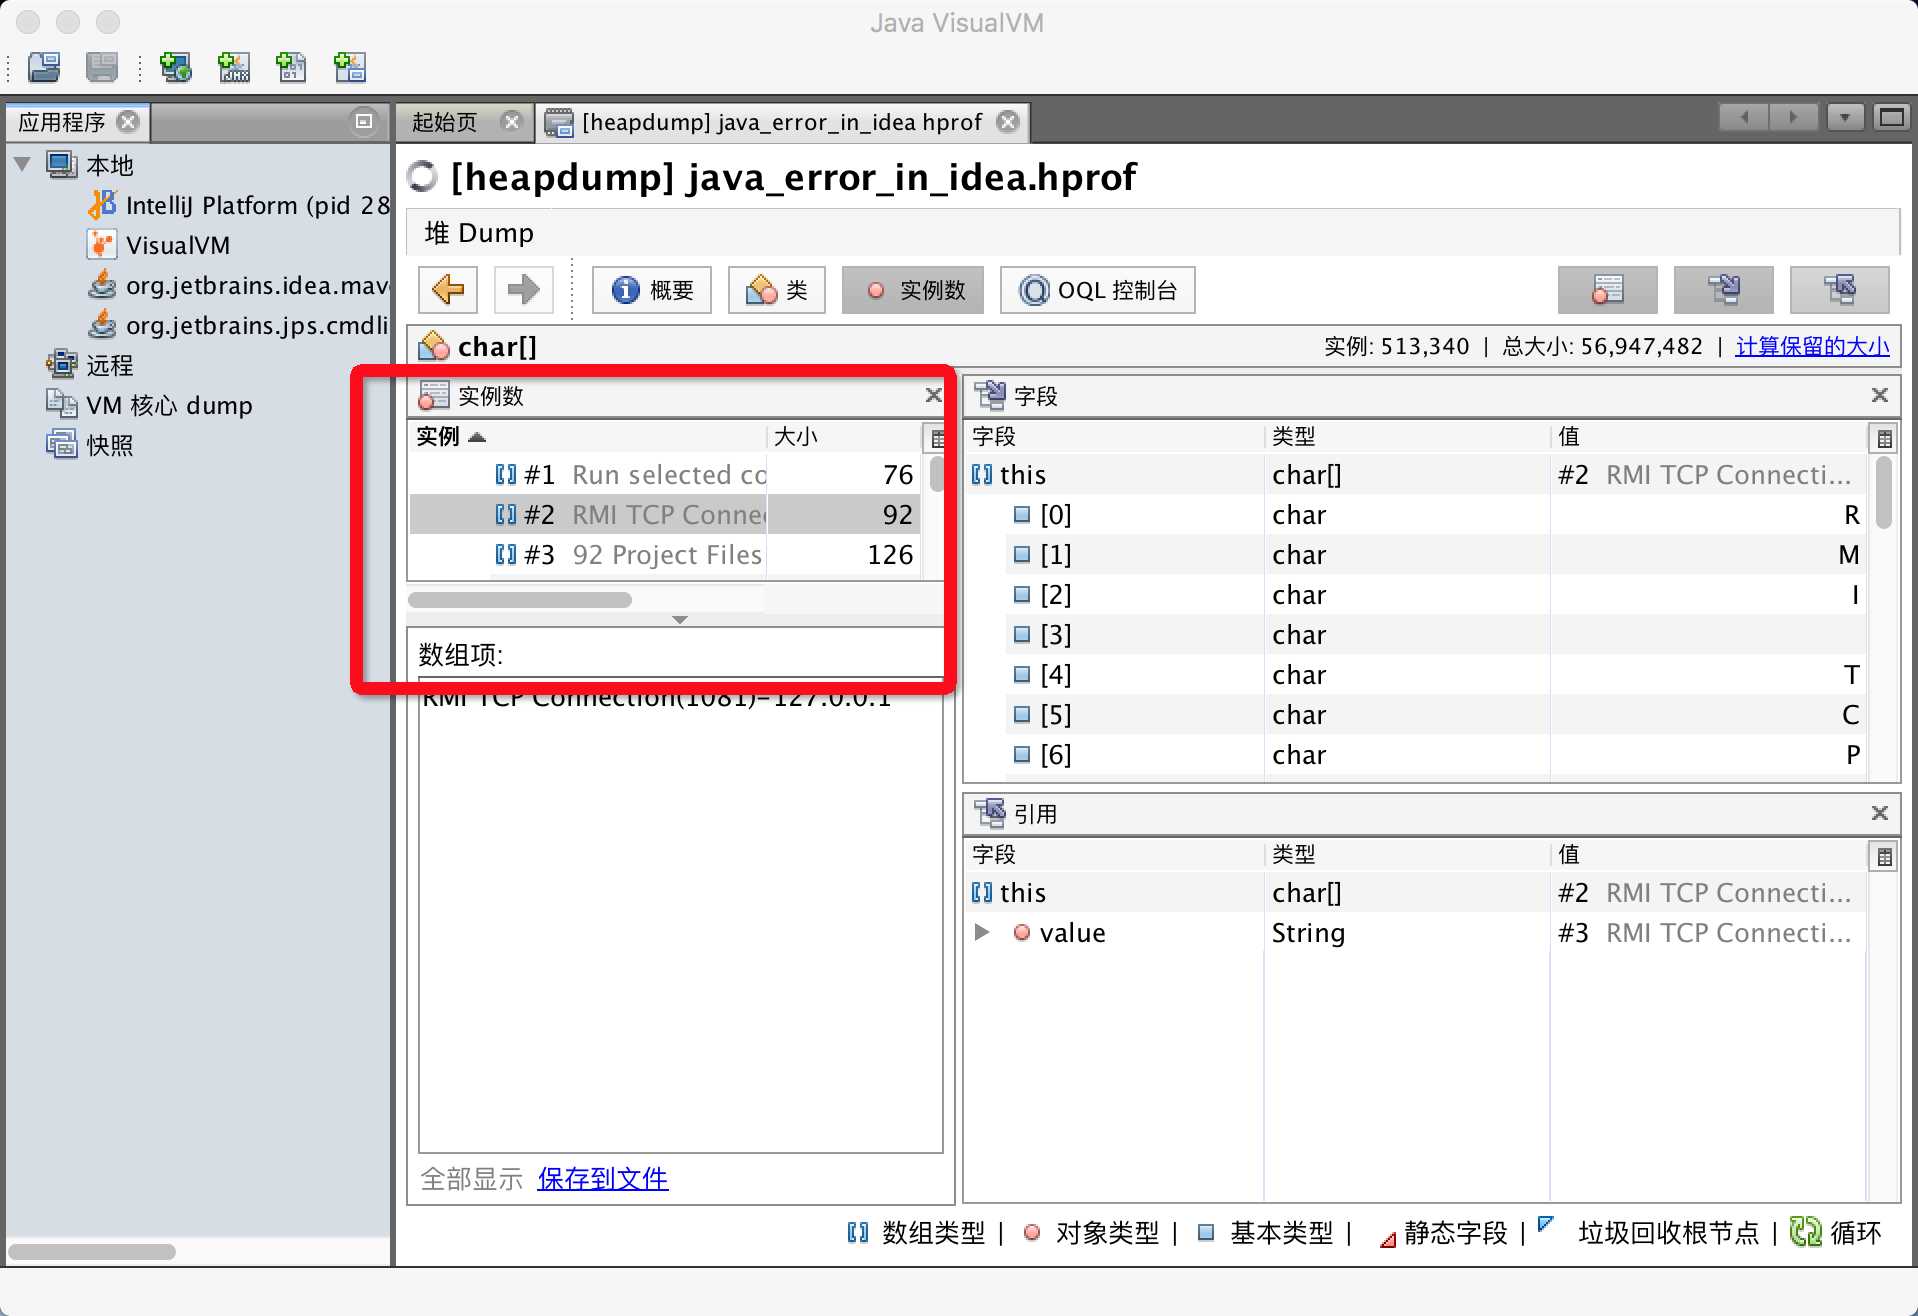Open column chooser in the 引用 table
Viewport: 1918px width, 1316px height.
click(1883, 856)
